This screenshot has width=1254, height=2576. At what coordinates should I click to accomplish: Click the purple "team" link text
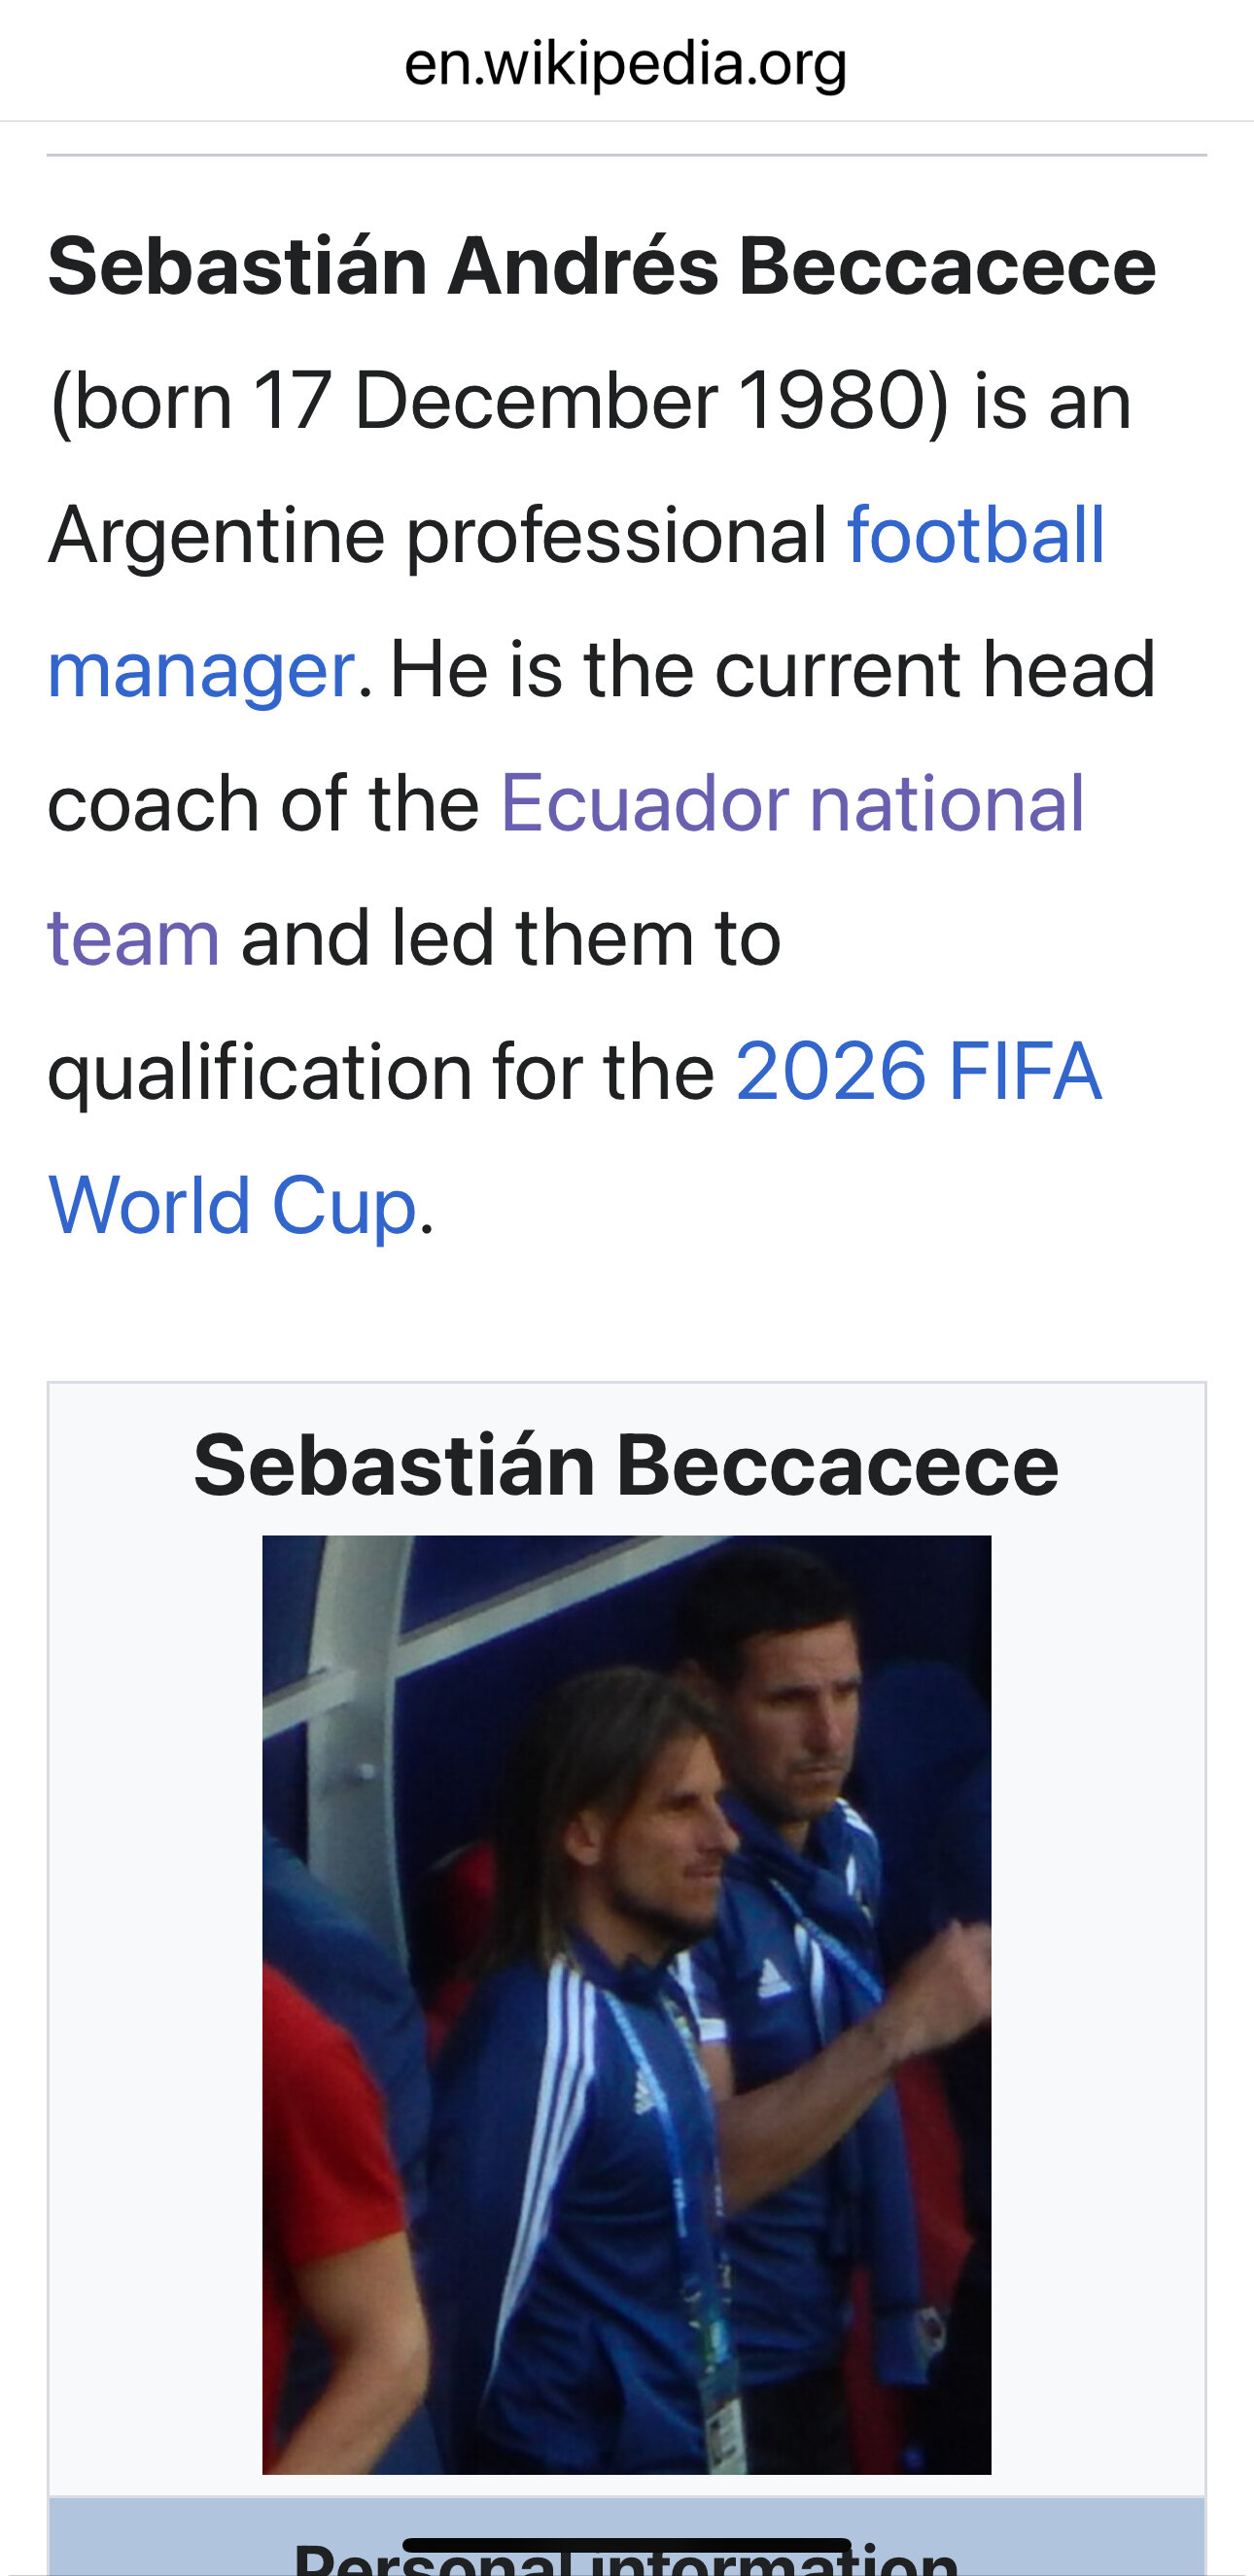point(134,937)
